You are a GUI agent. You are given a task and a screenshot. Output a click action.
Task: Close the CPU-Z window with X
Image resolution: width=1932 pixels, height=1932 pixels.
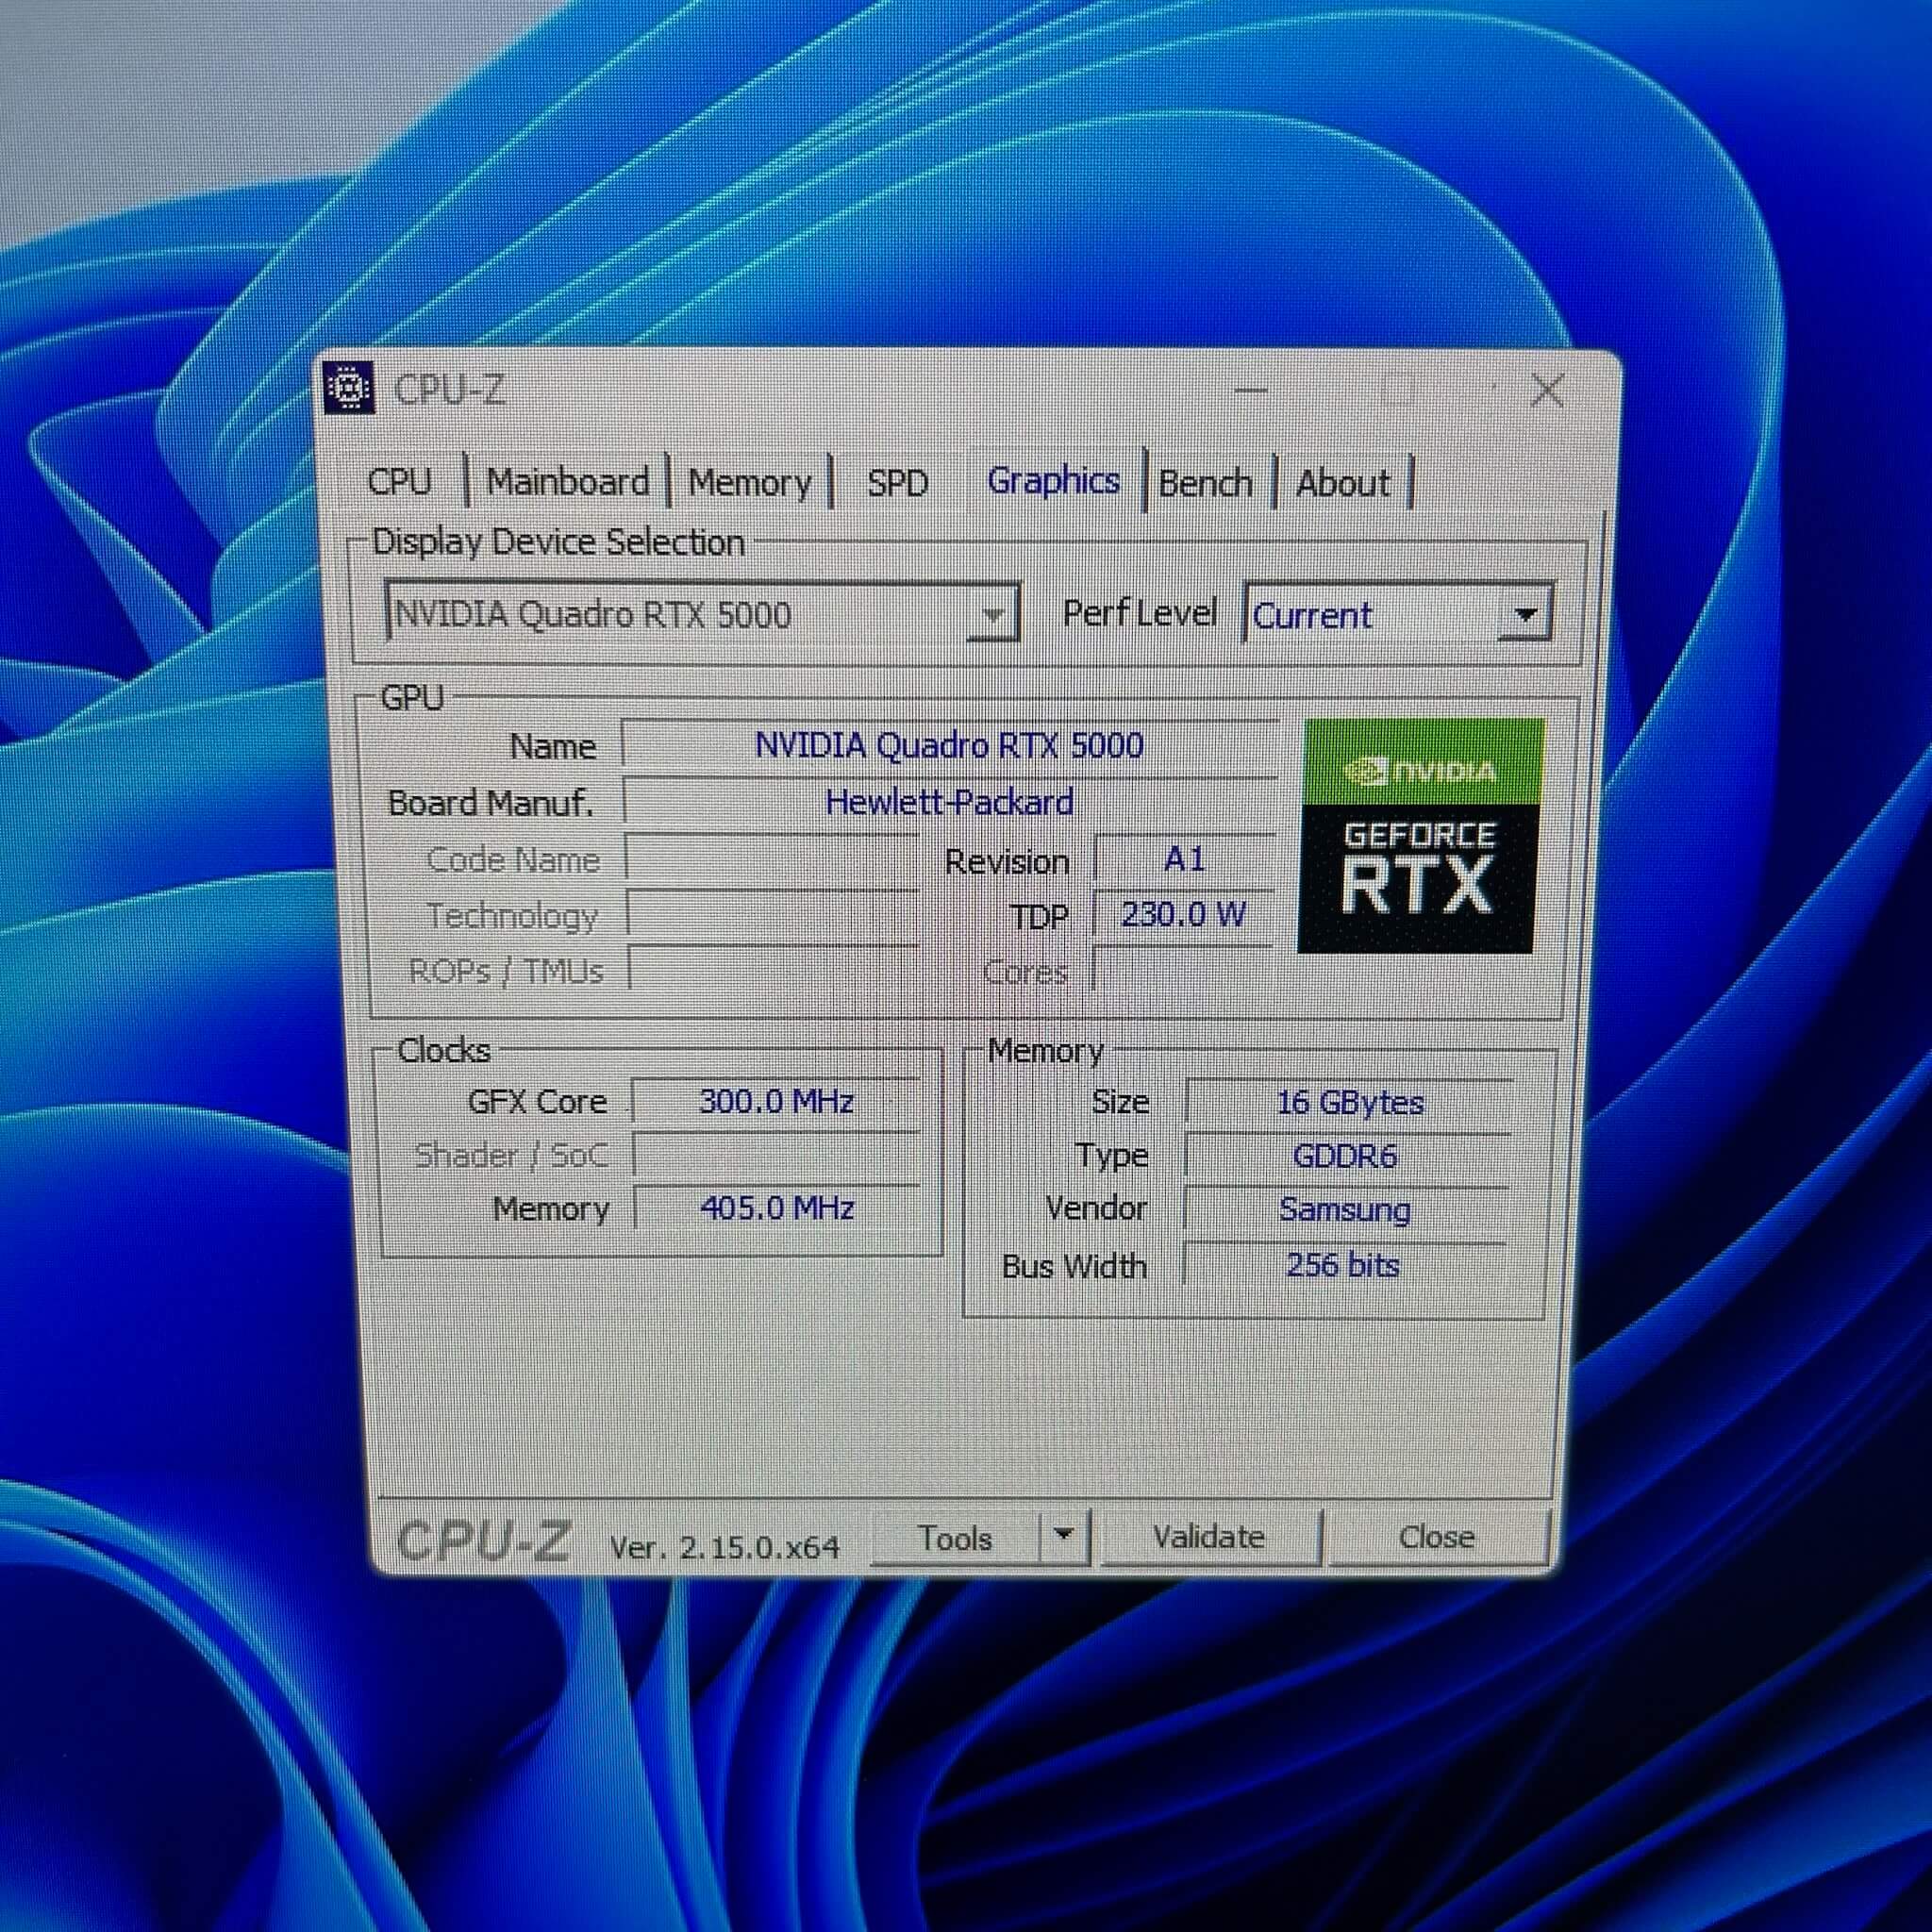click(1548, 391)
